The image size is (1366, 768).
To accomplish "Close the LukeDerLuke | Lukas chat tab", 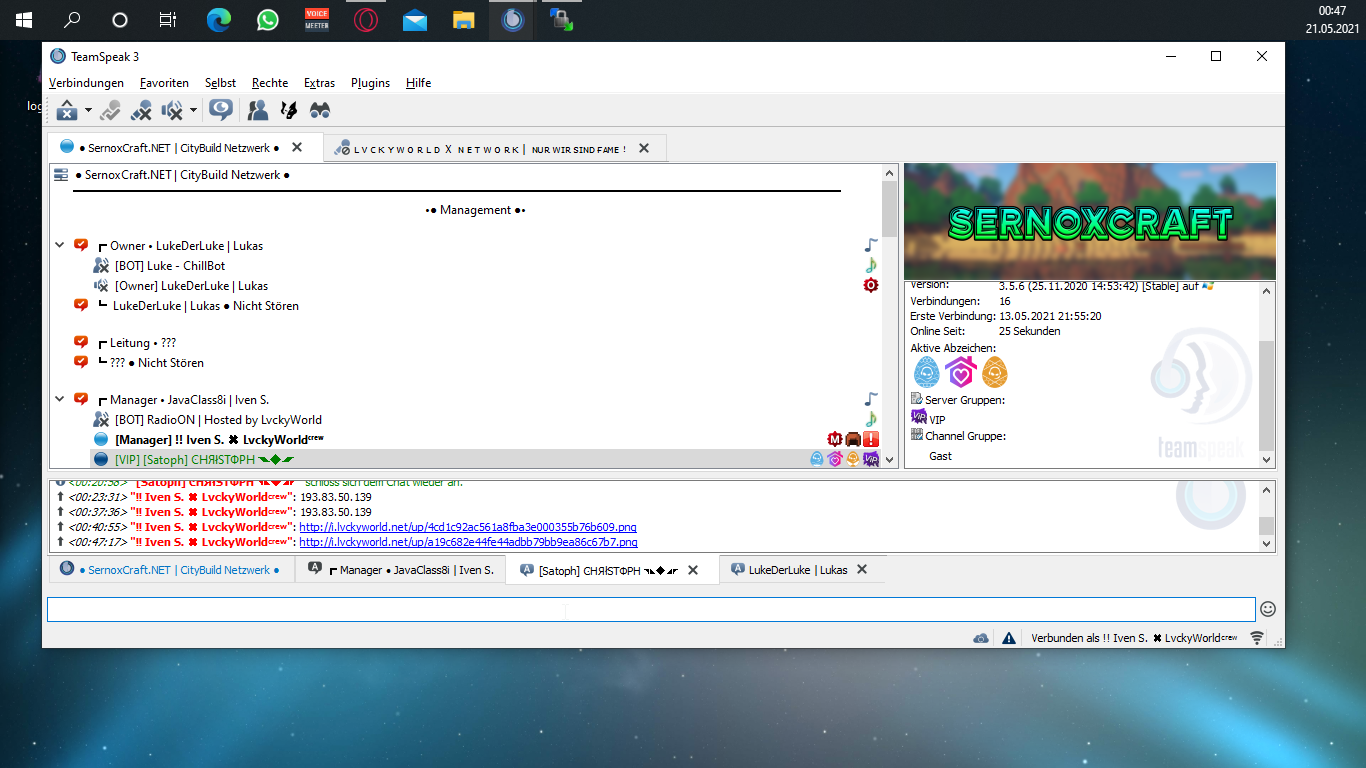I will click(x=862, y=570).
